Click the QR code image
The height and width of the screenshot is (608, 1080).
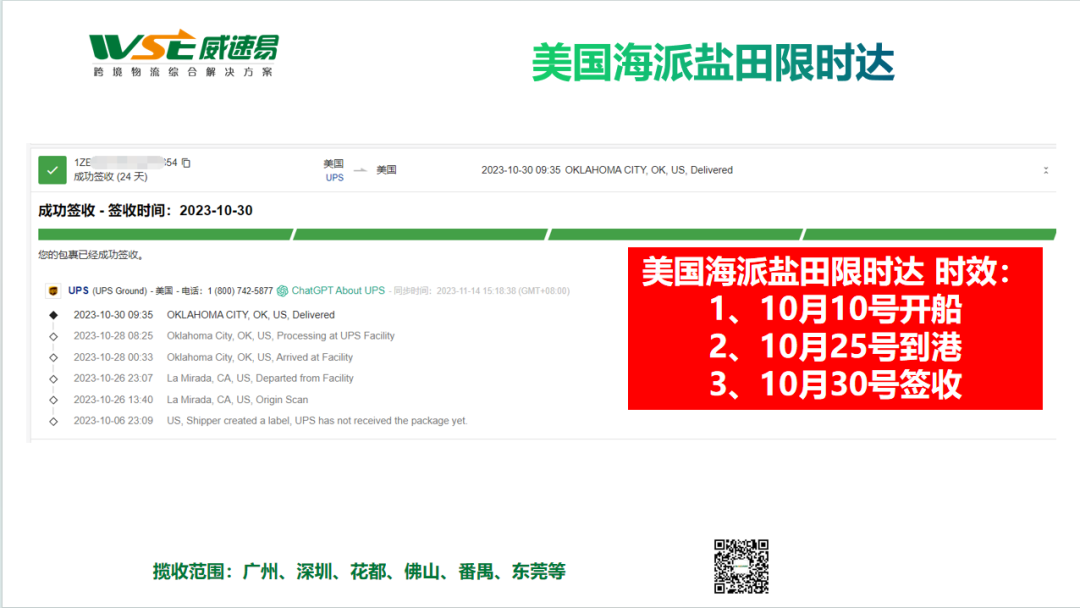coord(741,566)
